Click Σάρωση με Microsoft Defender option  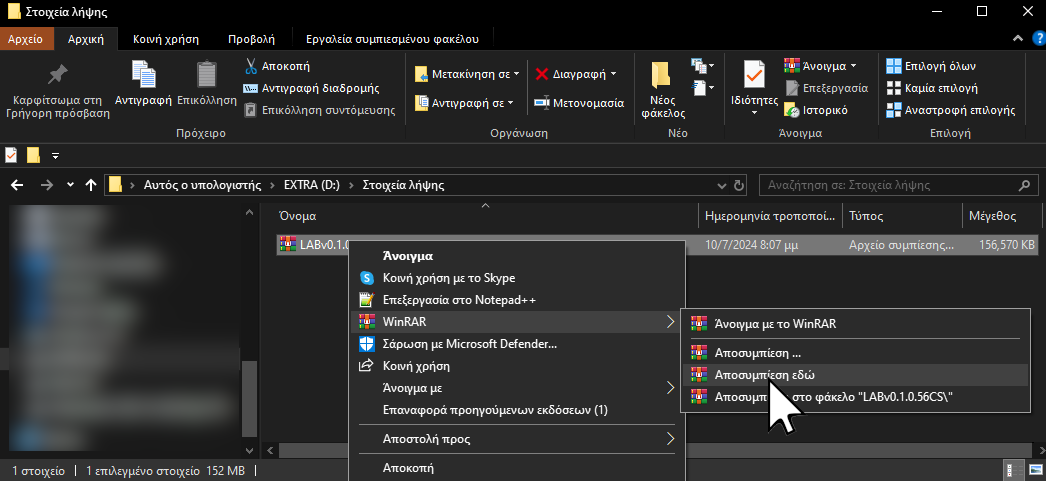[470, 344]
